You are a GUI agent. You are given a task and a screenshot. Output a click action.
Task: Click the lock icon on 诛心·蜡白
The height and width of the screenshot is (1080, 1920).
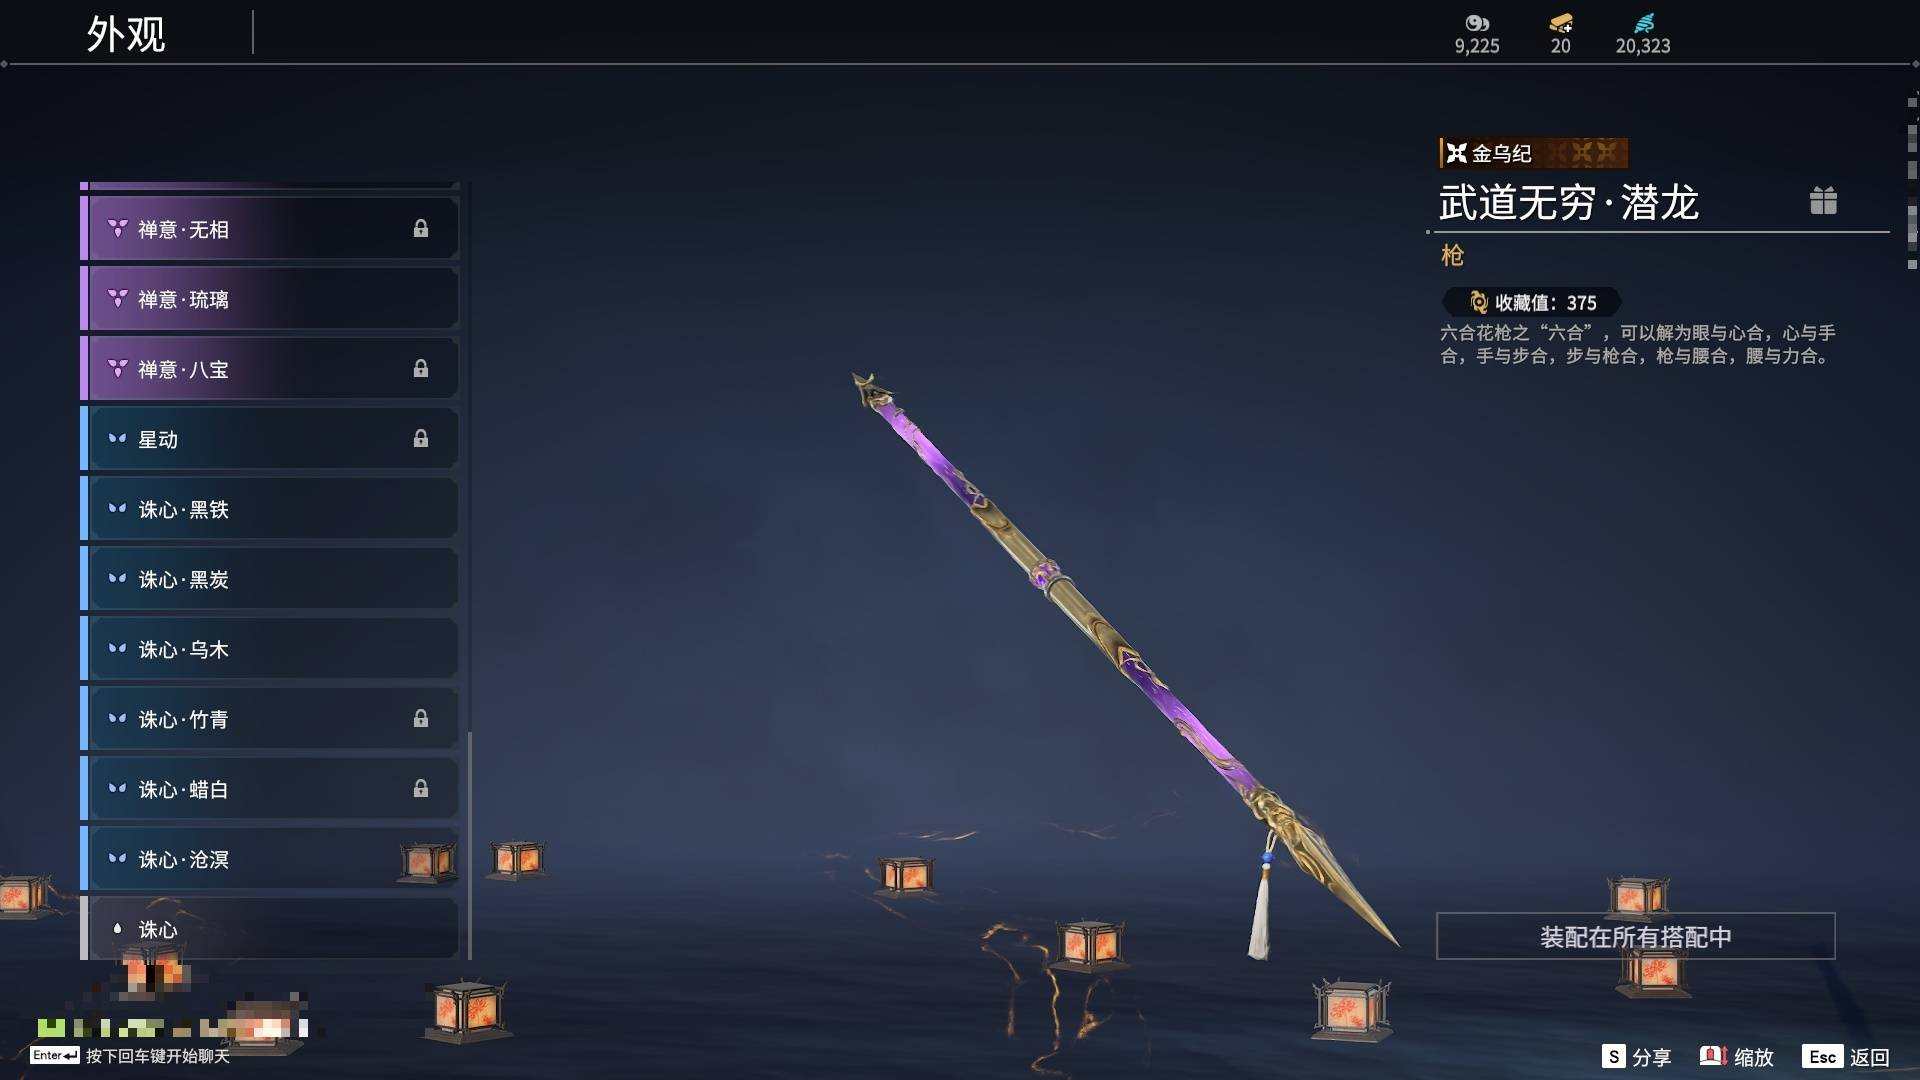(x=421, y=789)
